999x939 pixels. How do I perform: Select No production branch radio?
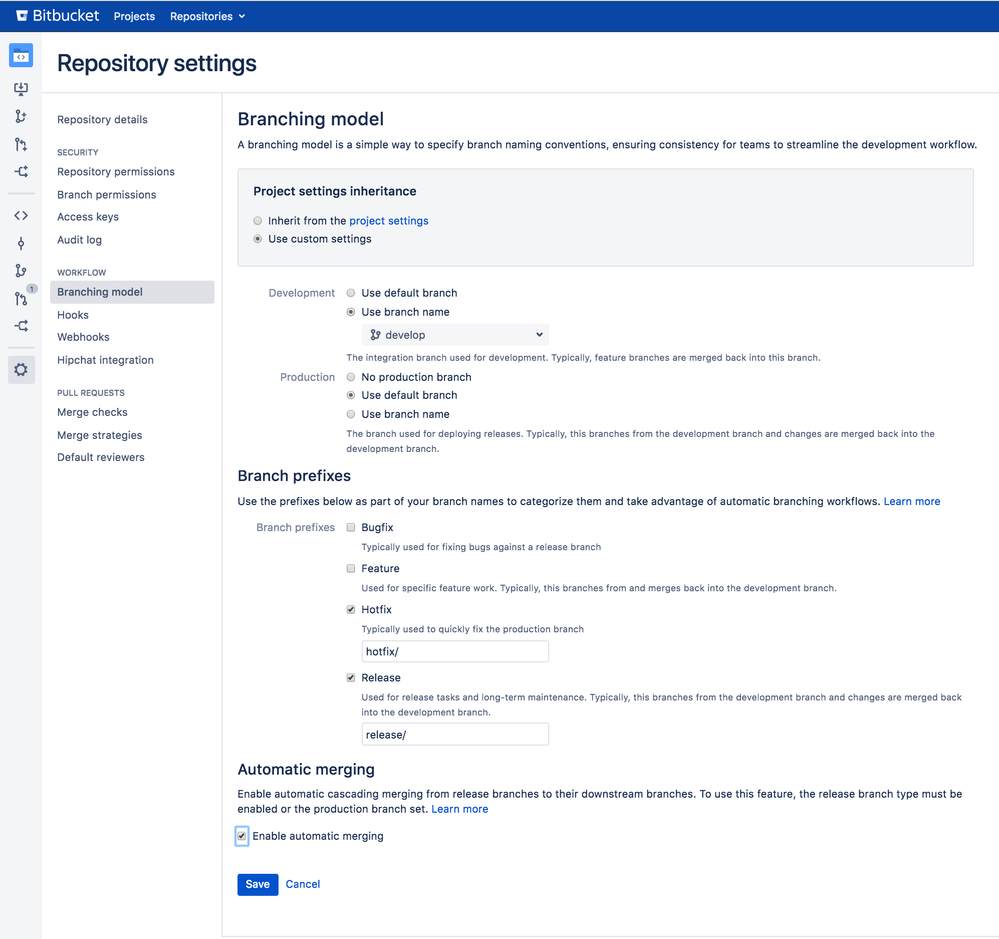point(350,377)
